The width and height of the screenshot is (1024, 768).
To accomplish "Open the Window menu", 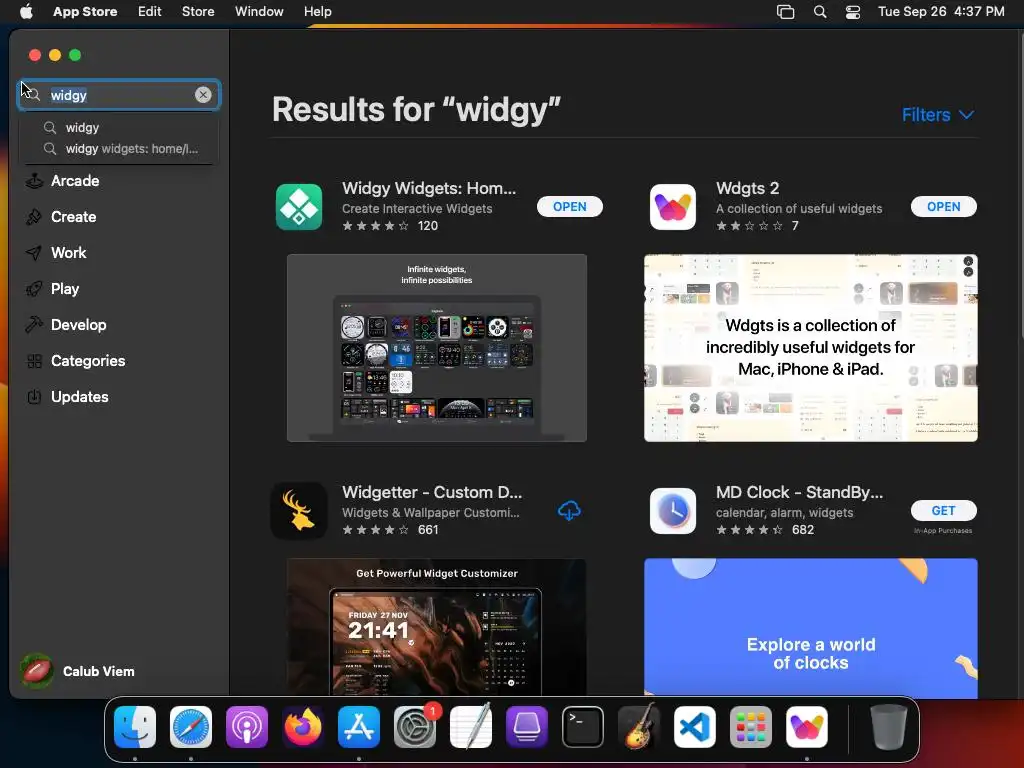I will pyautogui.click(x=259, y=11).
